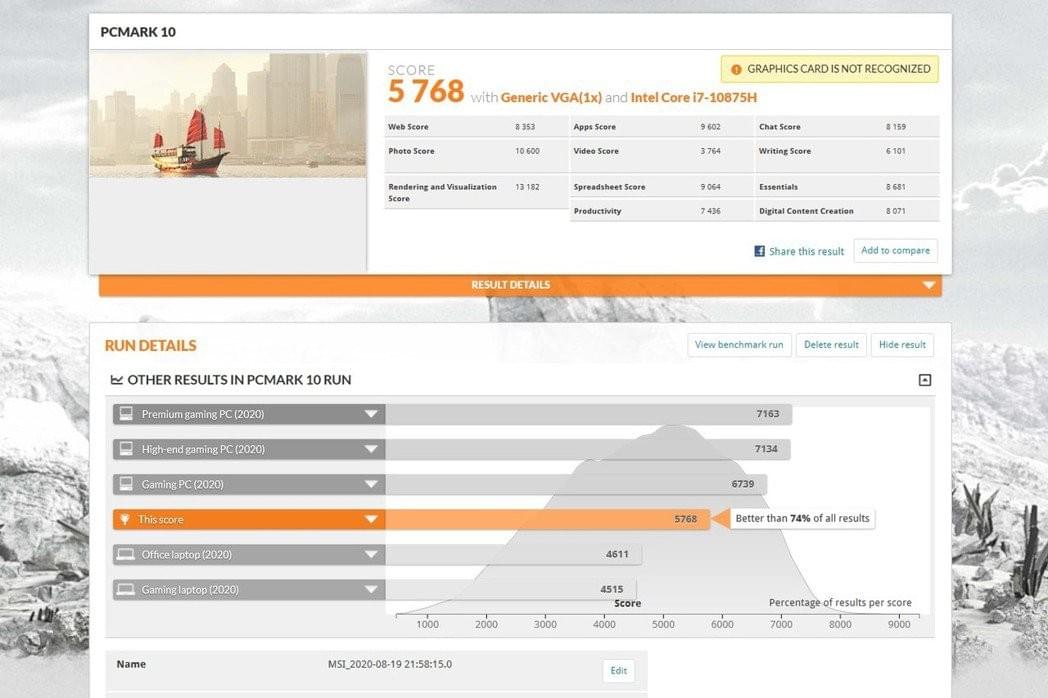Click Better than 74% of all results tooltip
The image size is (1048, 698).
(x=802, y=518)
